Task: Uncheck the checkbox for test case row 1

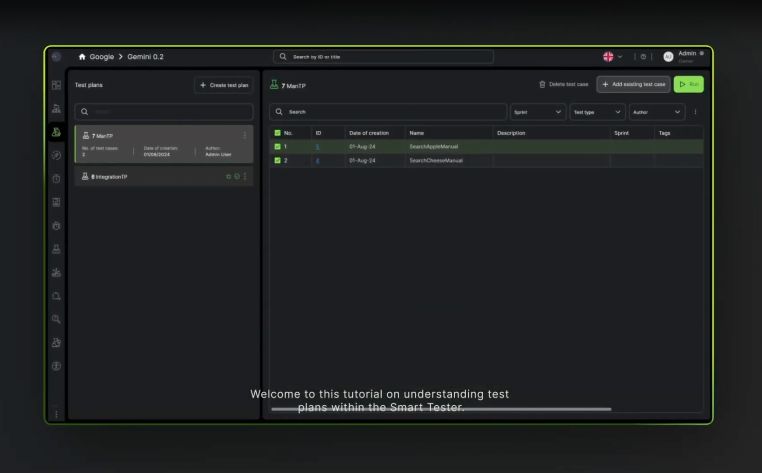Action: 277,147
